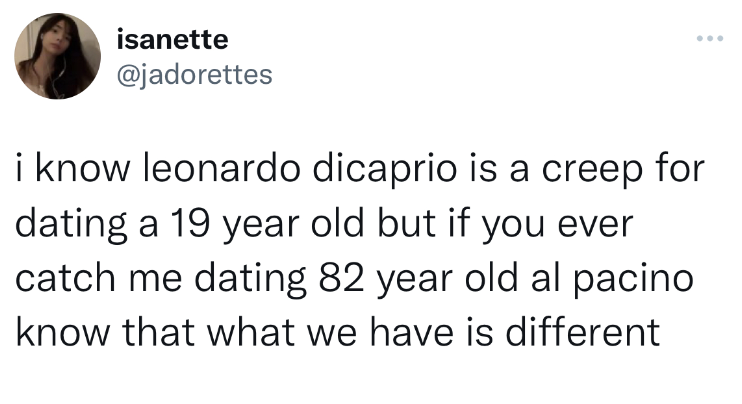742x404 pixels.
Task: Open the isanette display name link
Action: click(173, 39)
